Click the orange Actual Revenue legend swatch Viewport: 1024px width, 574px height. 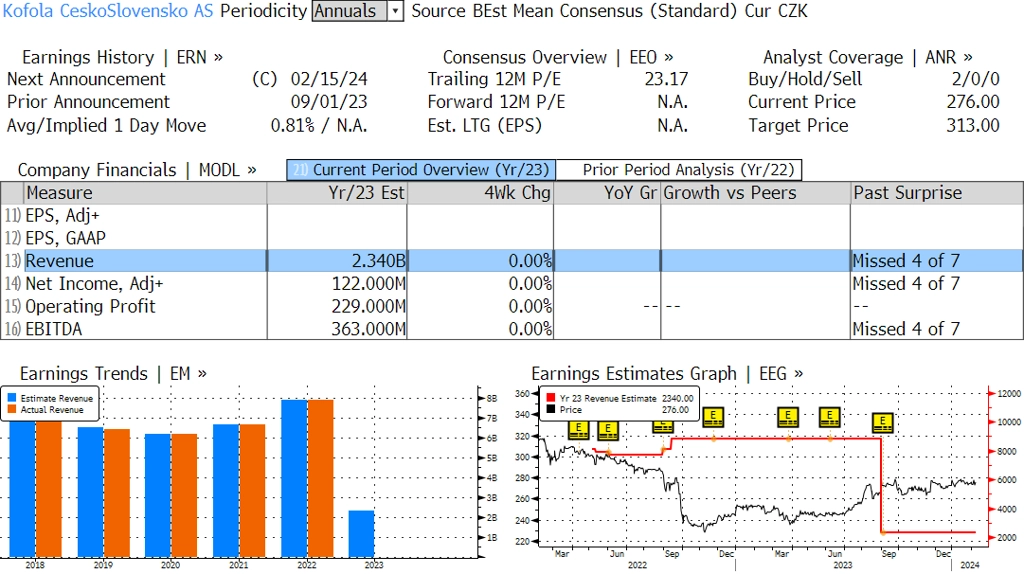(x=12, y=409)
